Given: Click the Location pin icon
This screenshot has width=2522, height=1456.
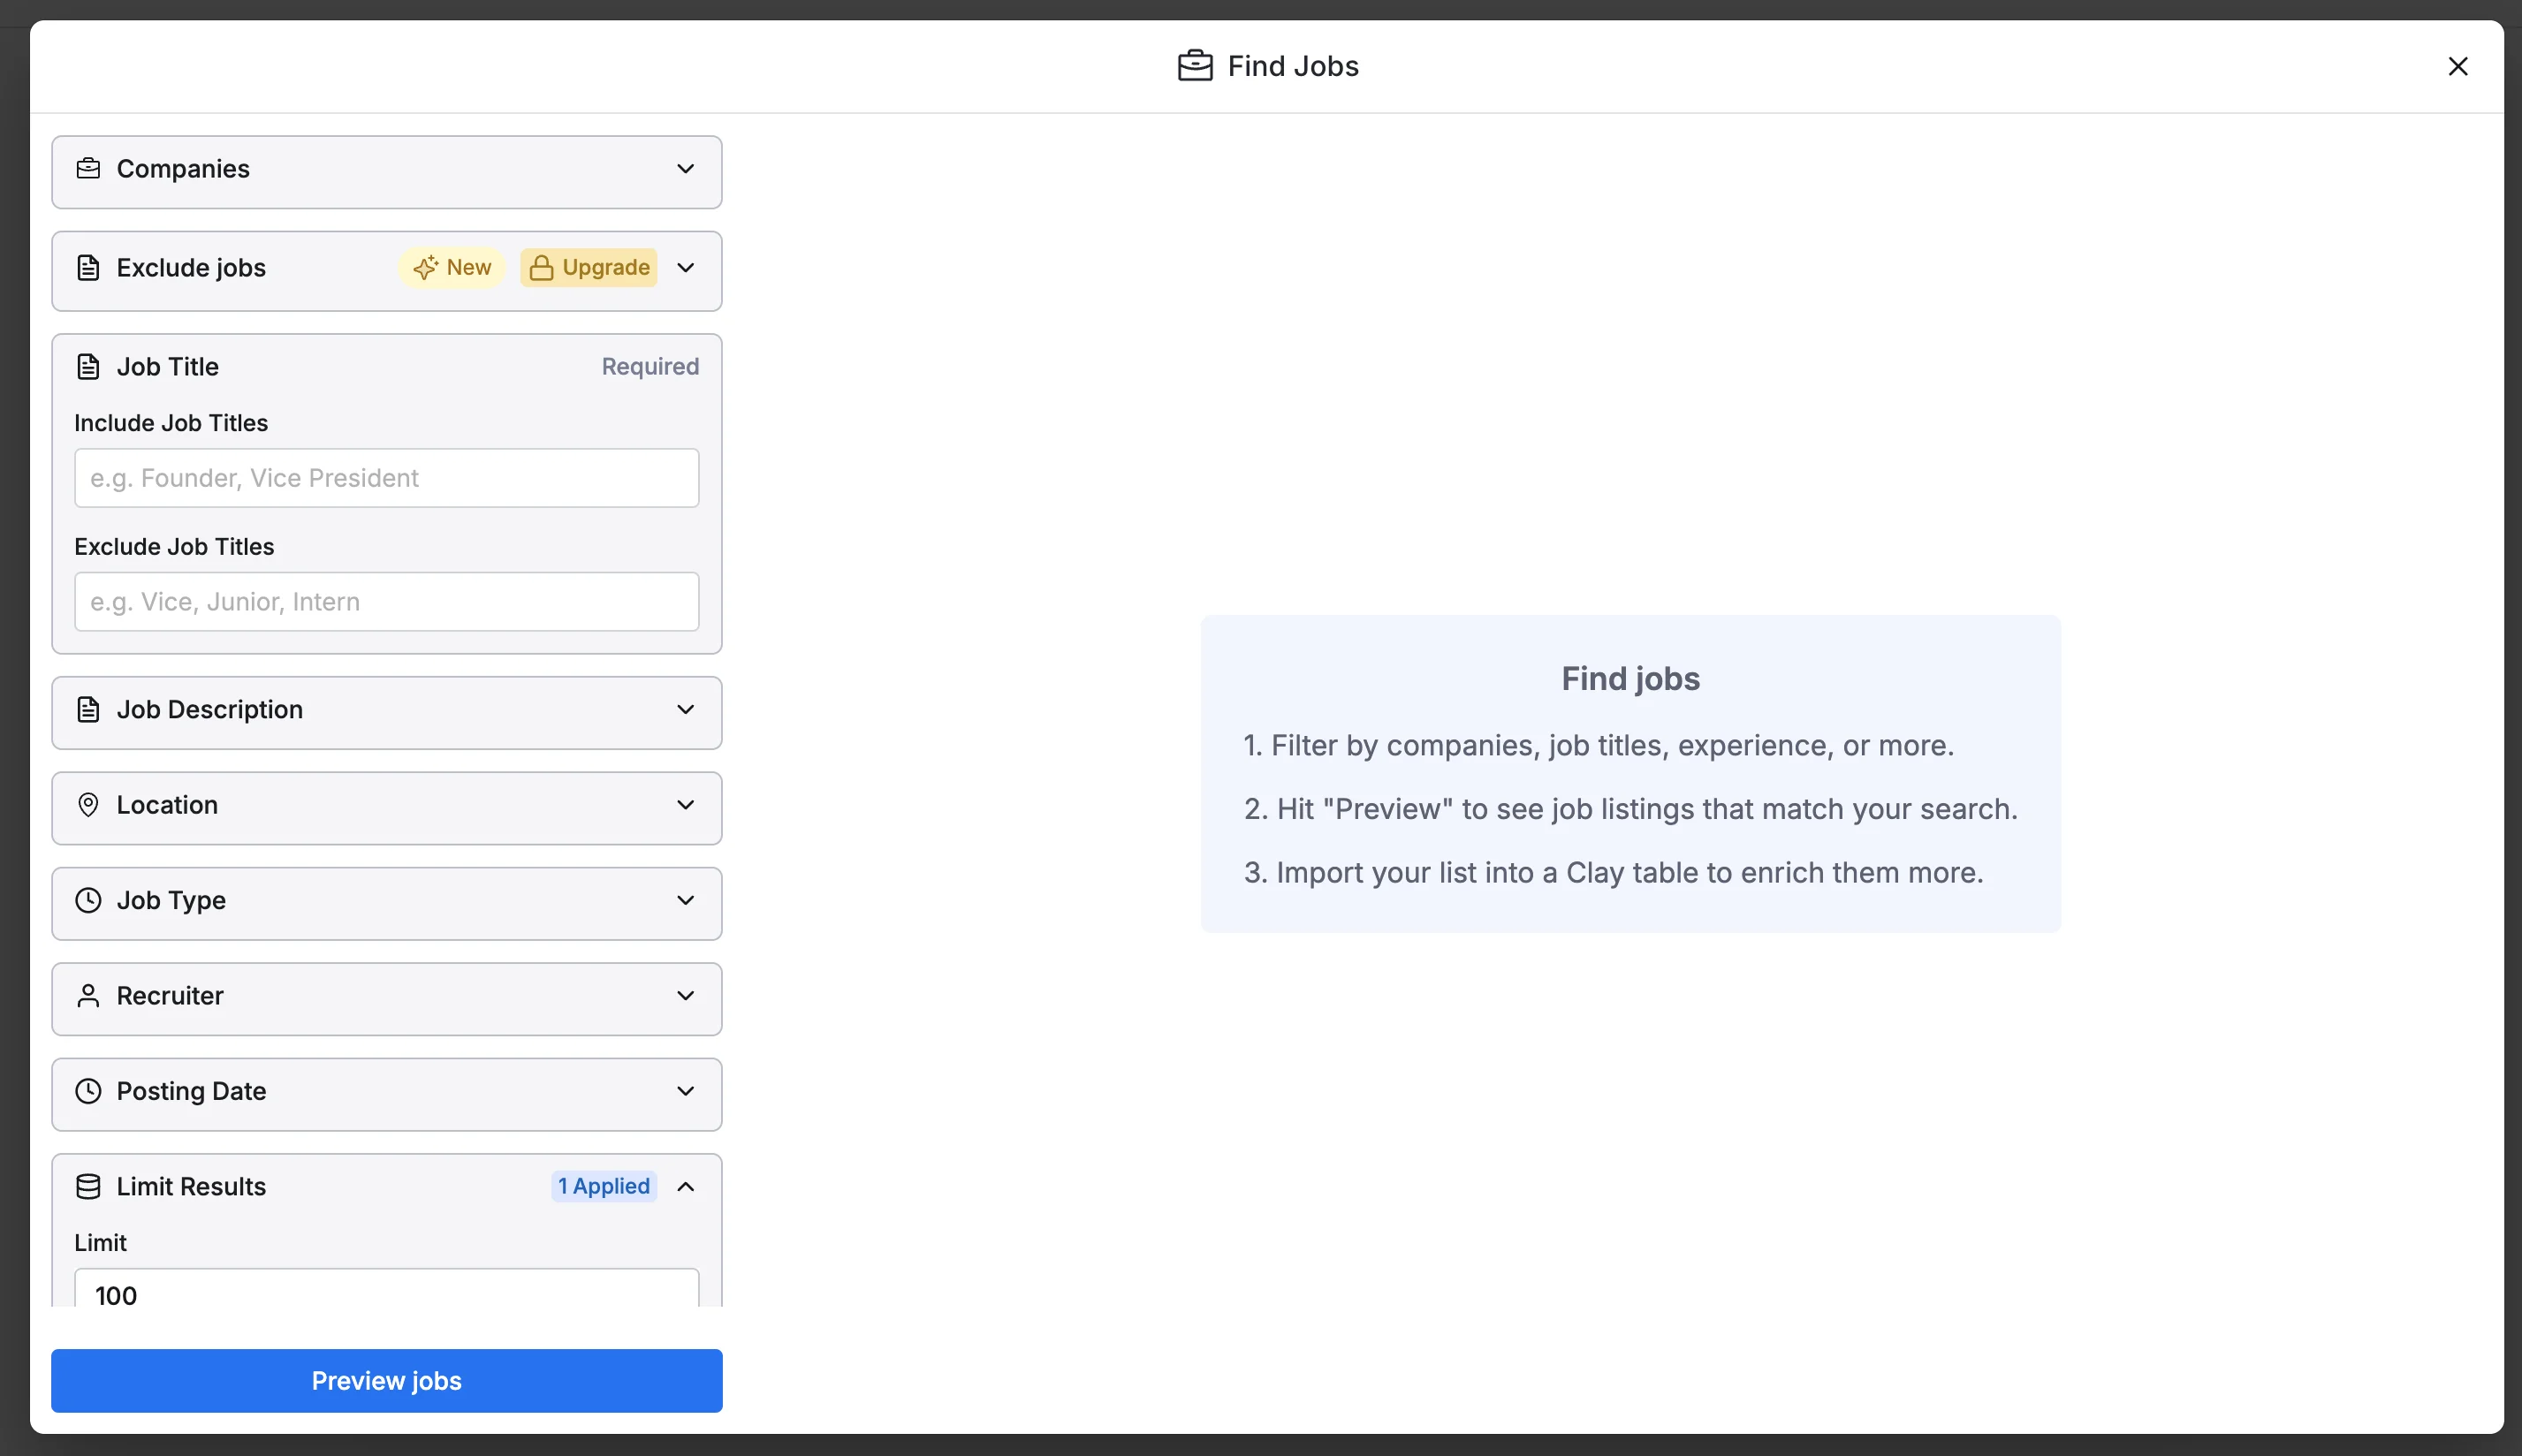Looking at the screenshot, I should tap(88, 805).
